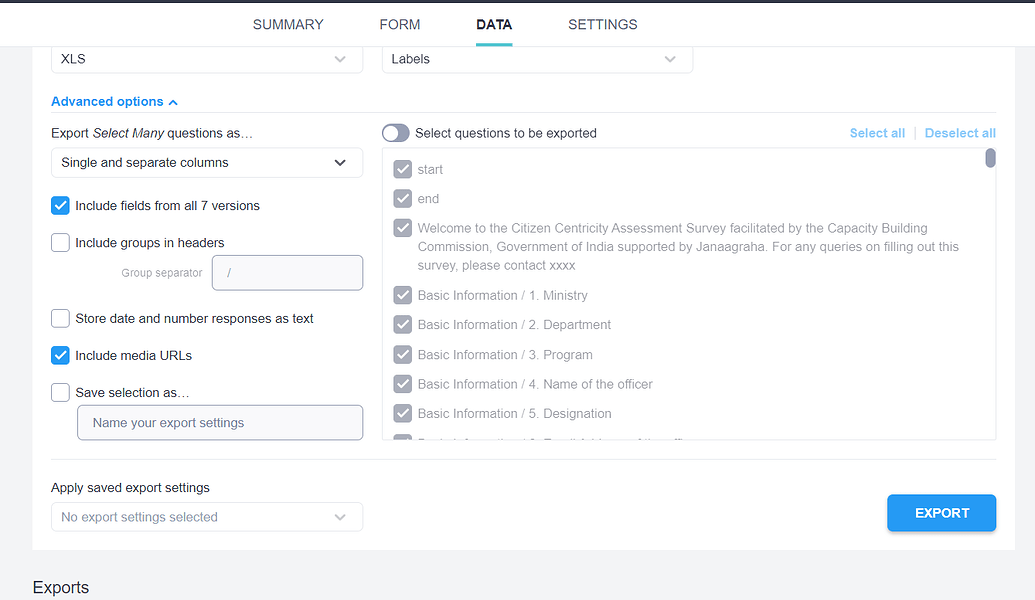Click the Deselect all link
The width and height of the screenshot is (1035, 600).
pos(959,133)
